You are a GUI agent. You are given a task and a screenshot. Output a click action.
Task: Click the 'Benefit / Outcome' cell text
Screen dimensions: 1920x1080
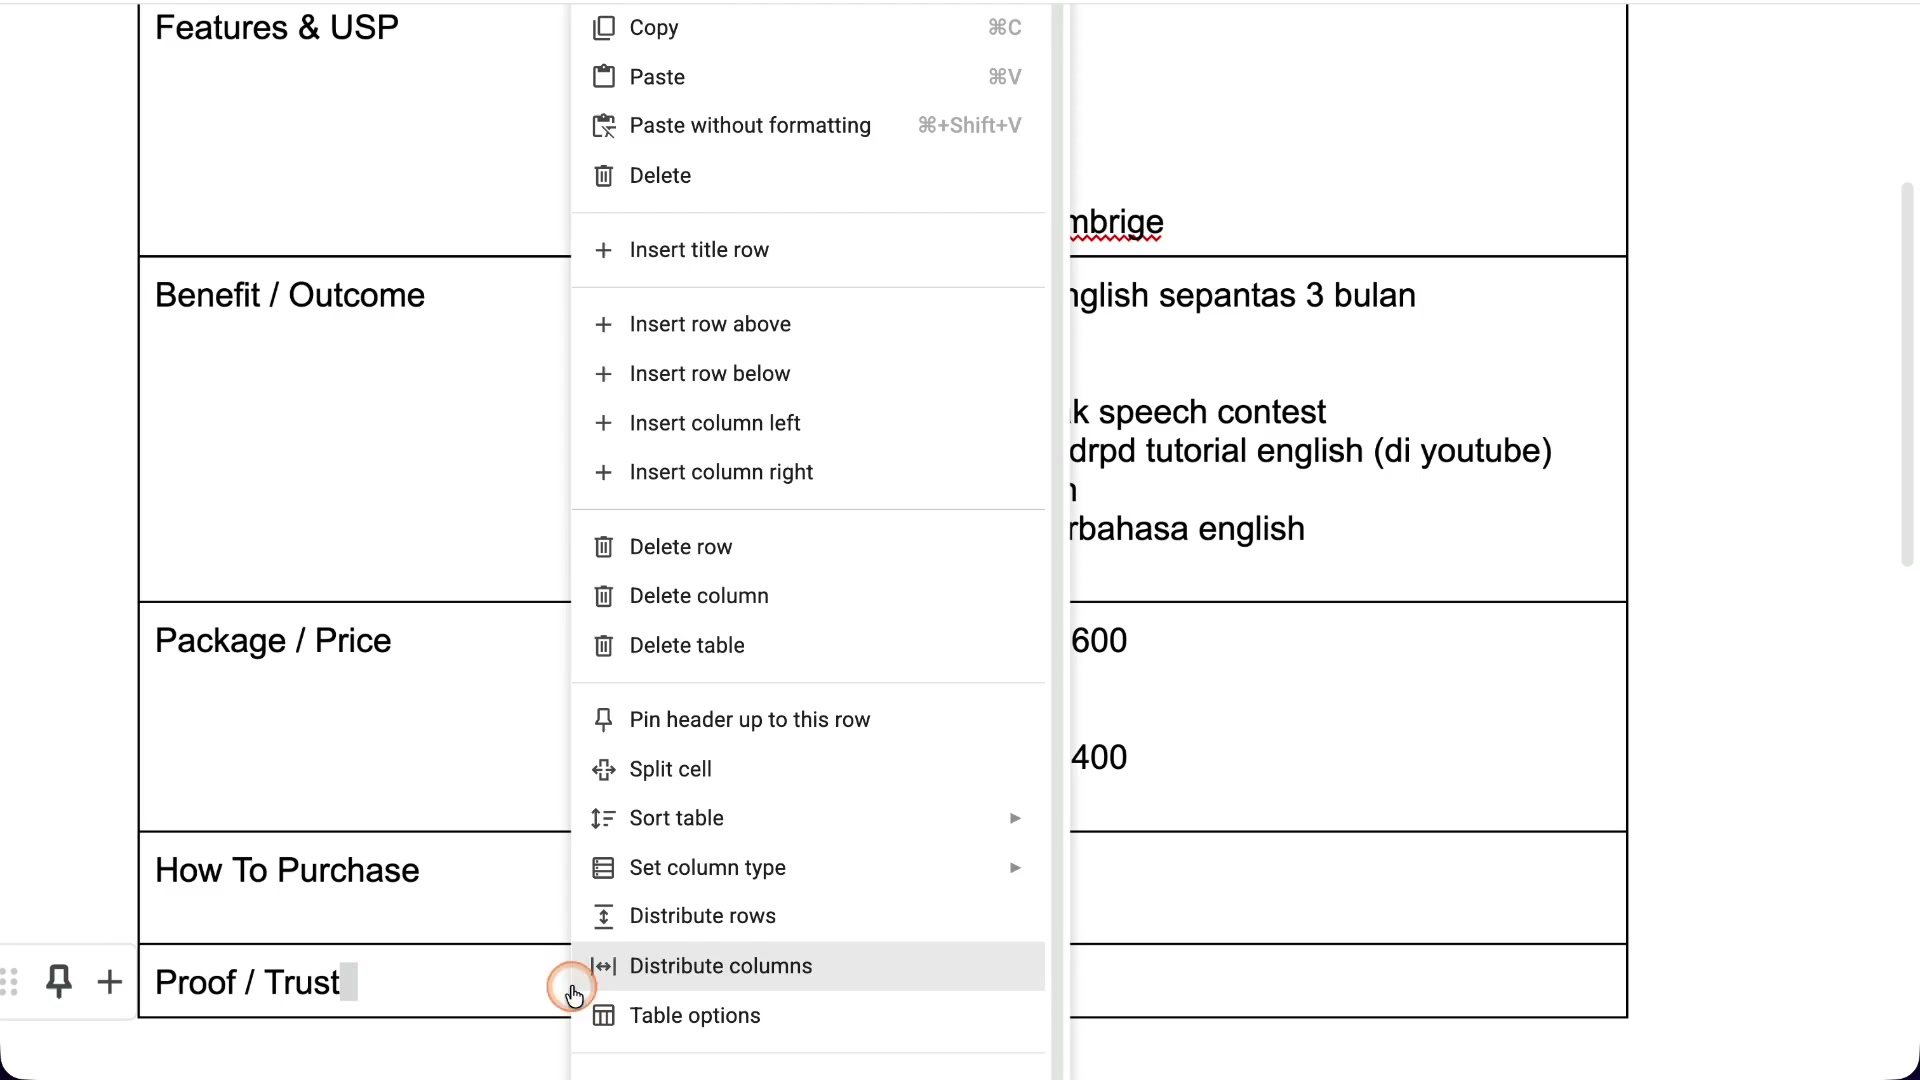click(x=290, y=296)
